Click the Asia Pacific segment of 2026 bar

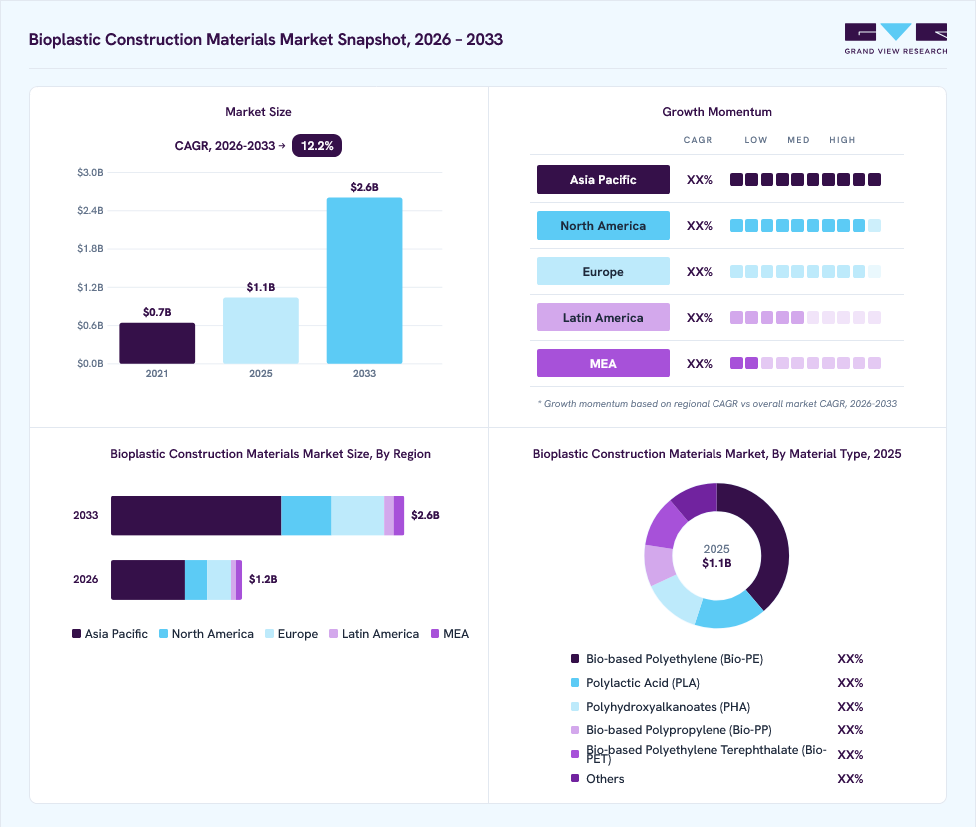[x=148, y=580]
